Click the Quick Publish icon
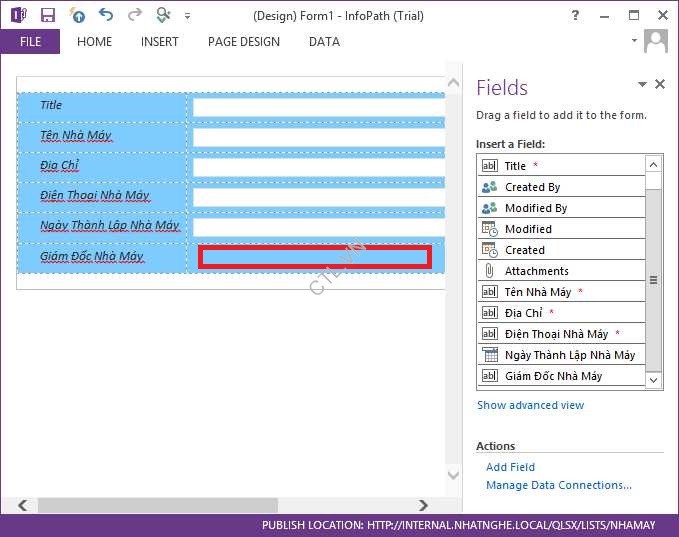This screenshot has width=679, height=537. click(77, 16)
